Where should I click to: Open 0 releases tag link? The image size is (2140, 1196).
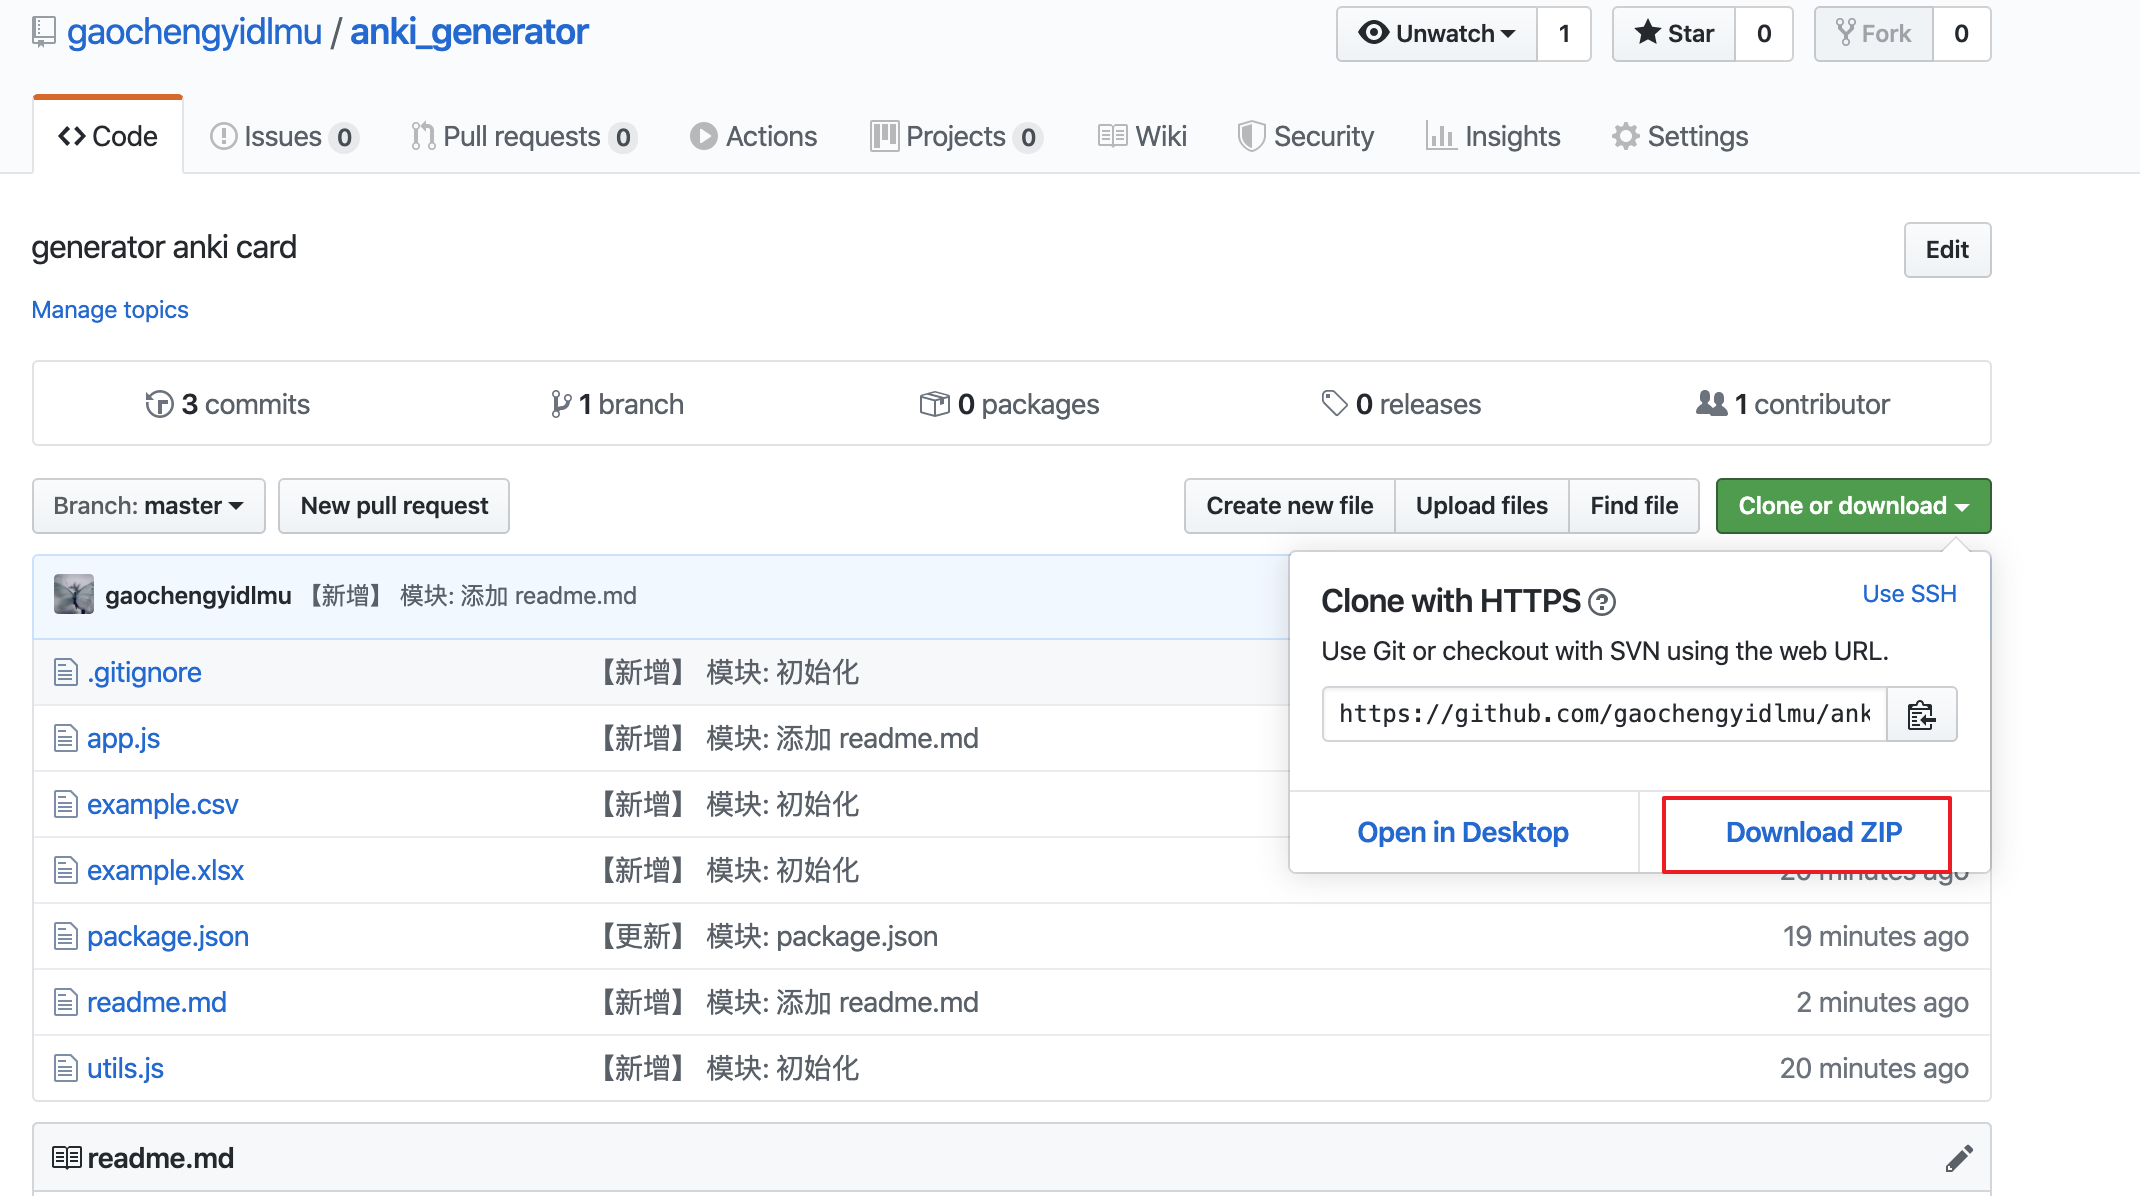click(1401, 404)
